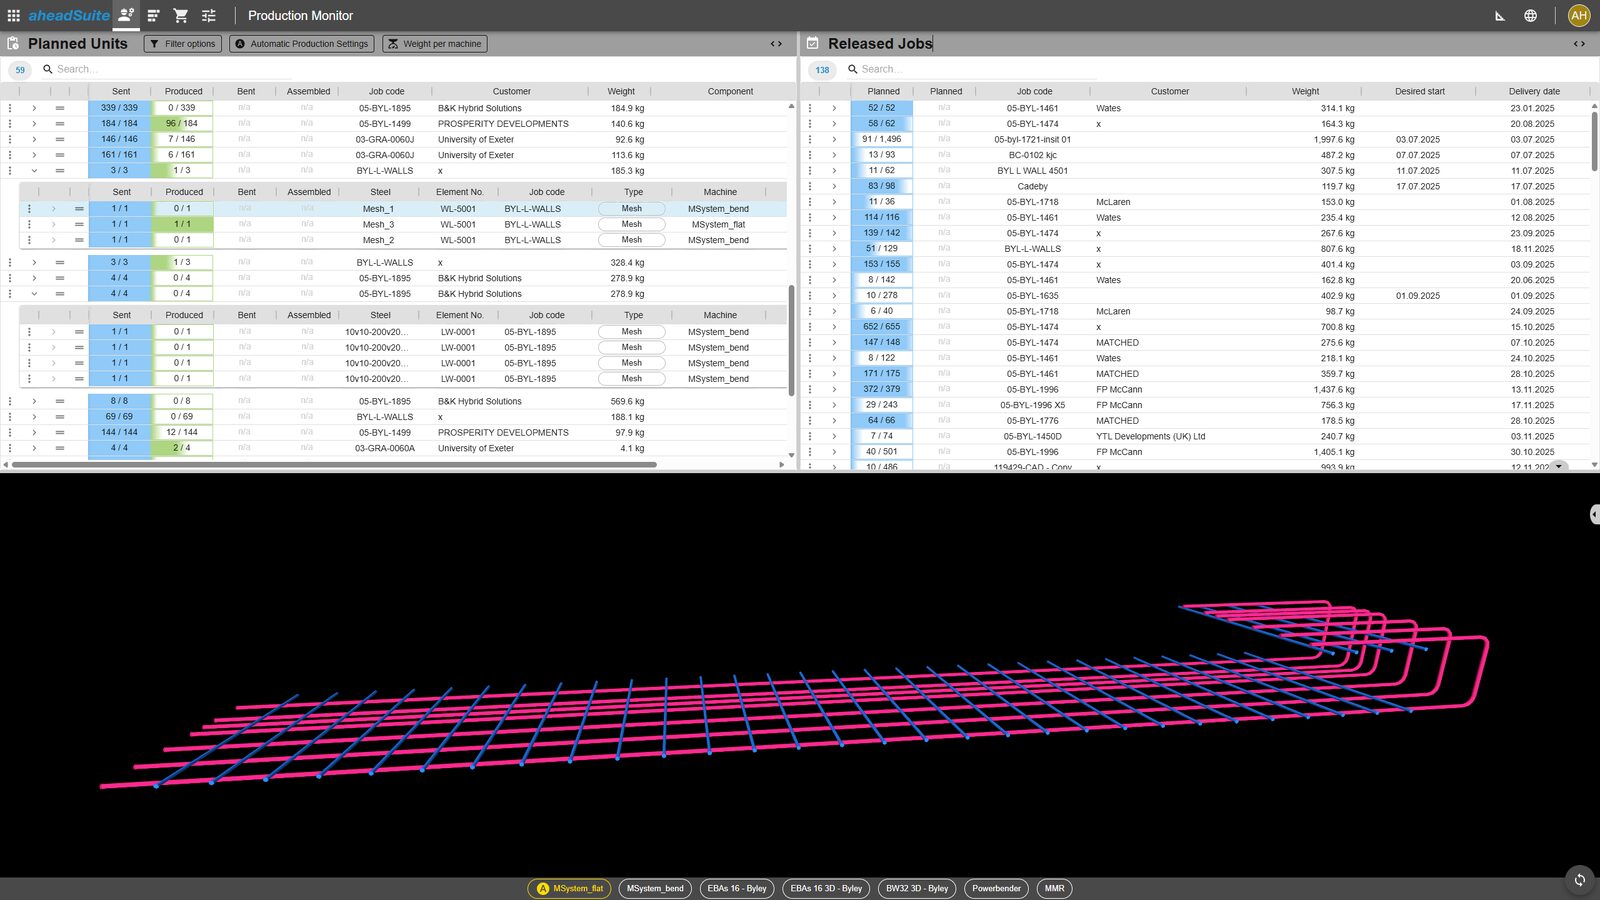Select the Production Monitor person icon
The image size is (1600, 900).
coord(125,15)
